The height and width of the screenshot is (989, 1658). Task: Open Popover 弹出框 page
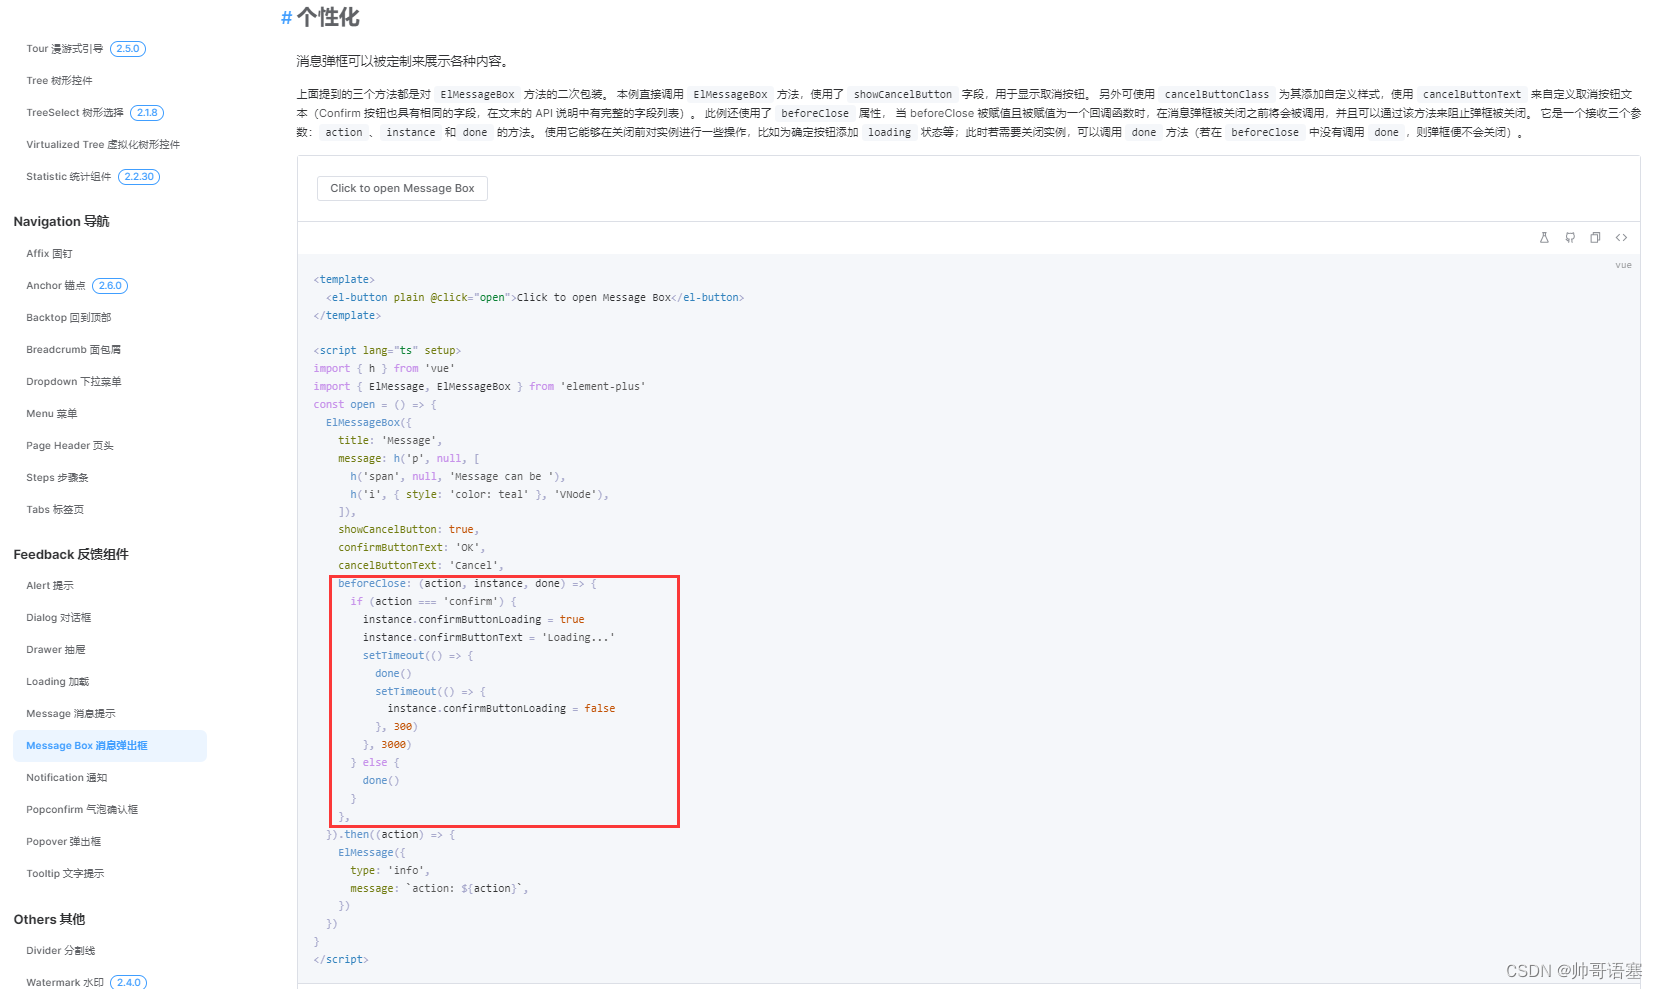click(x=63, y=842)
